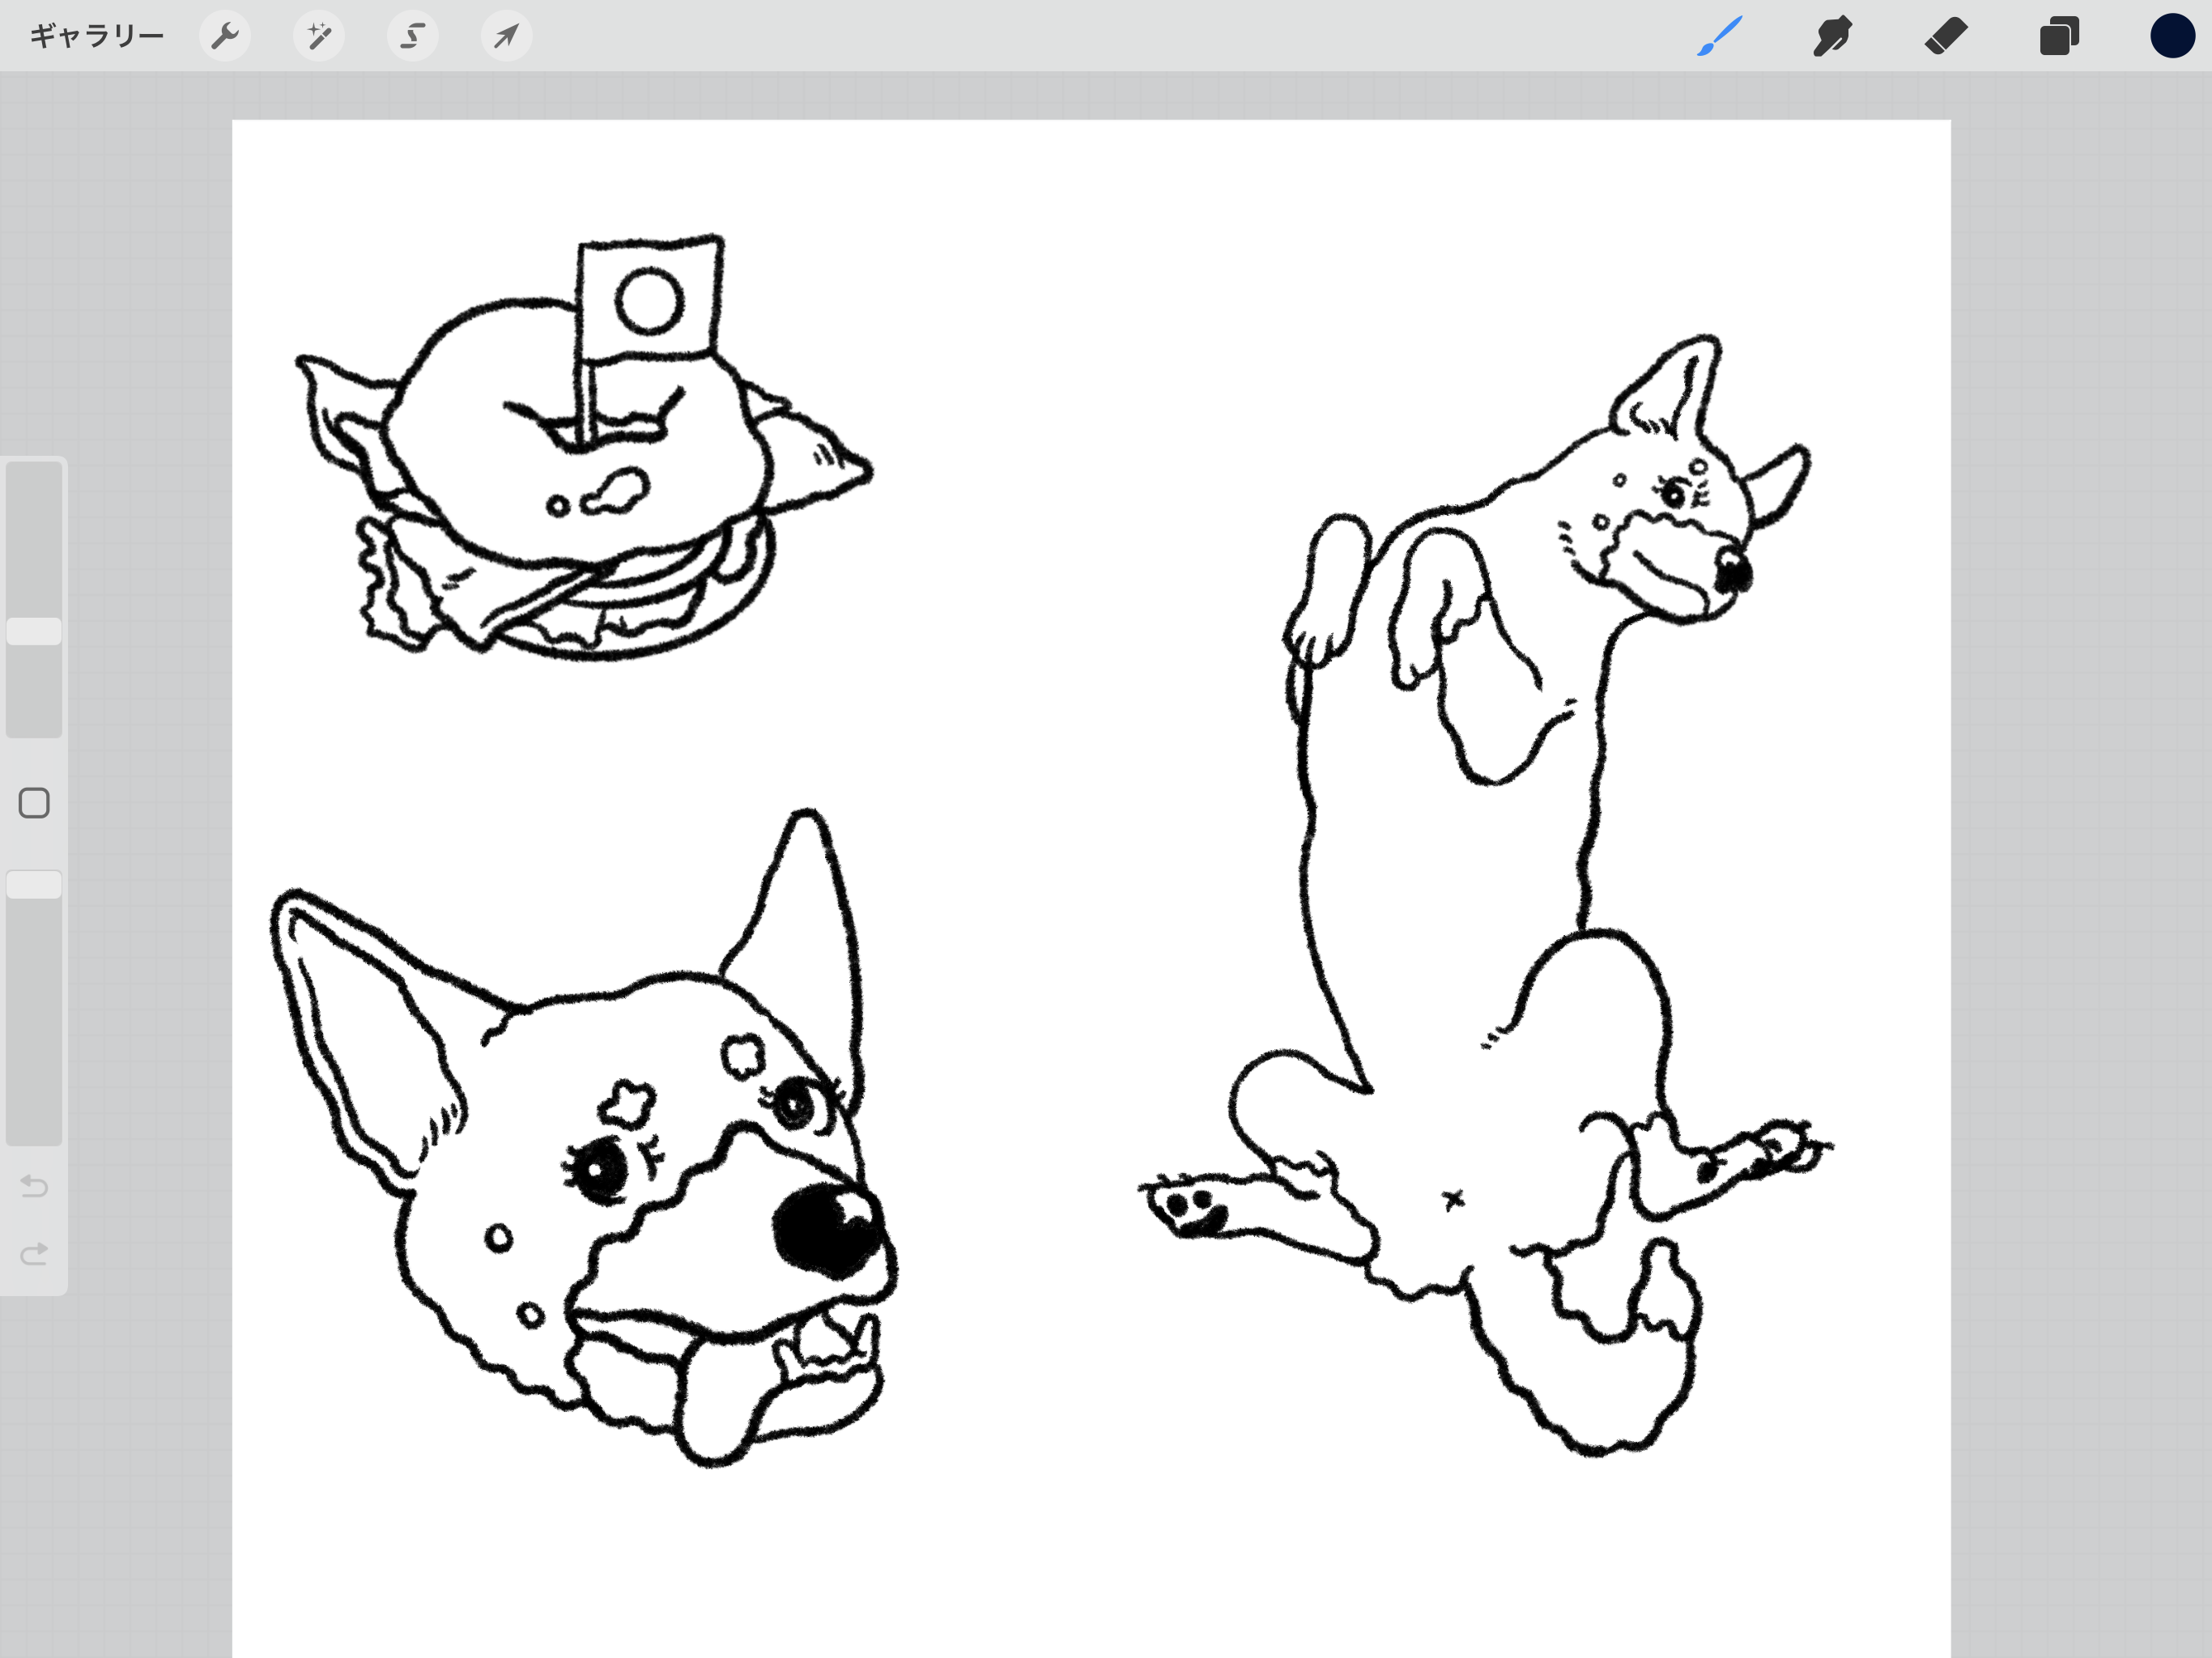Activate the Transform arrow tool
Screen dimensions: 2212x1658
point(506,37)
